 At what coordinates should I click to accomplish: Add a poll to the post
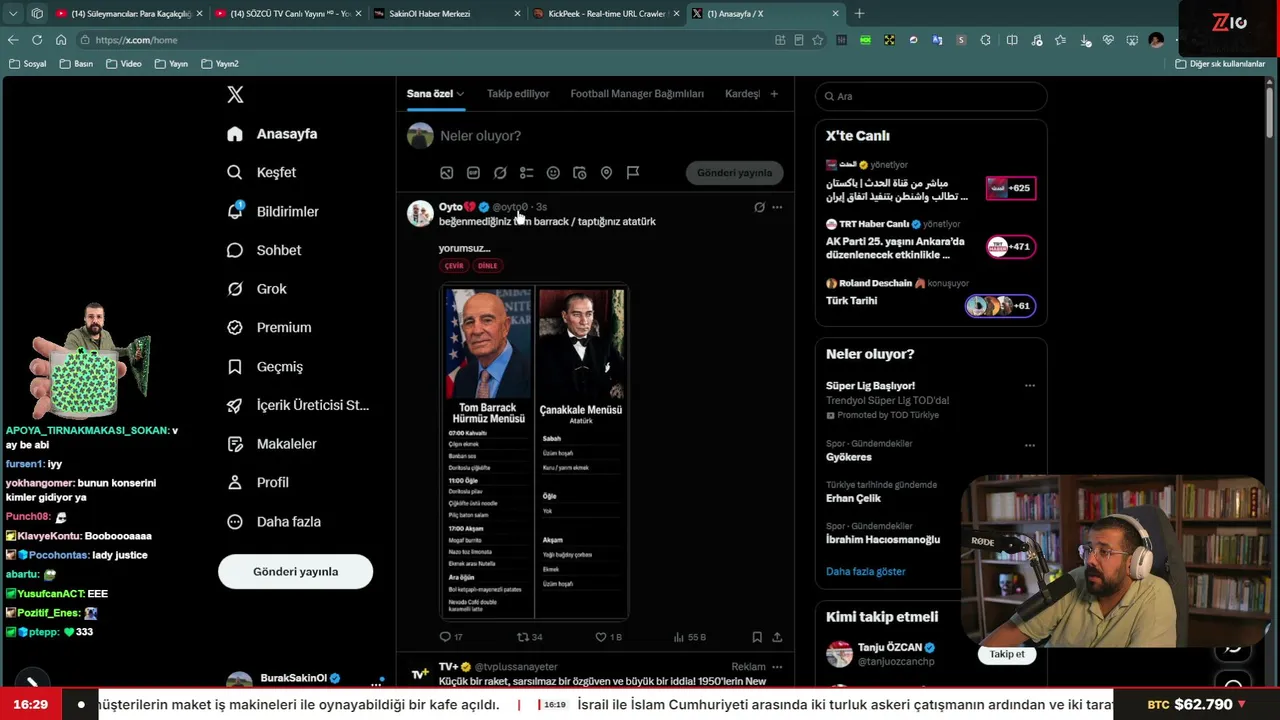(x=526, y=173)
